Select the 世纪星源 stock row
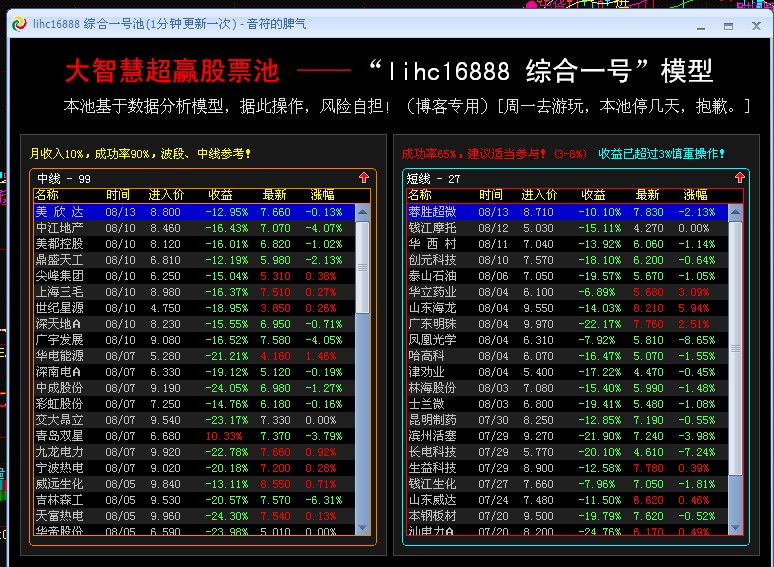The image size is (774, 567). tap(194, 308)
